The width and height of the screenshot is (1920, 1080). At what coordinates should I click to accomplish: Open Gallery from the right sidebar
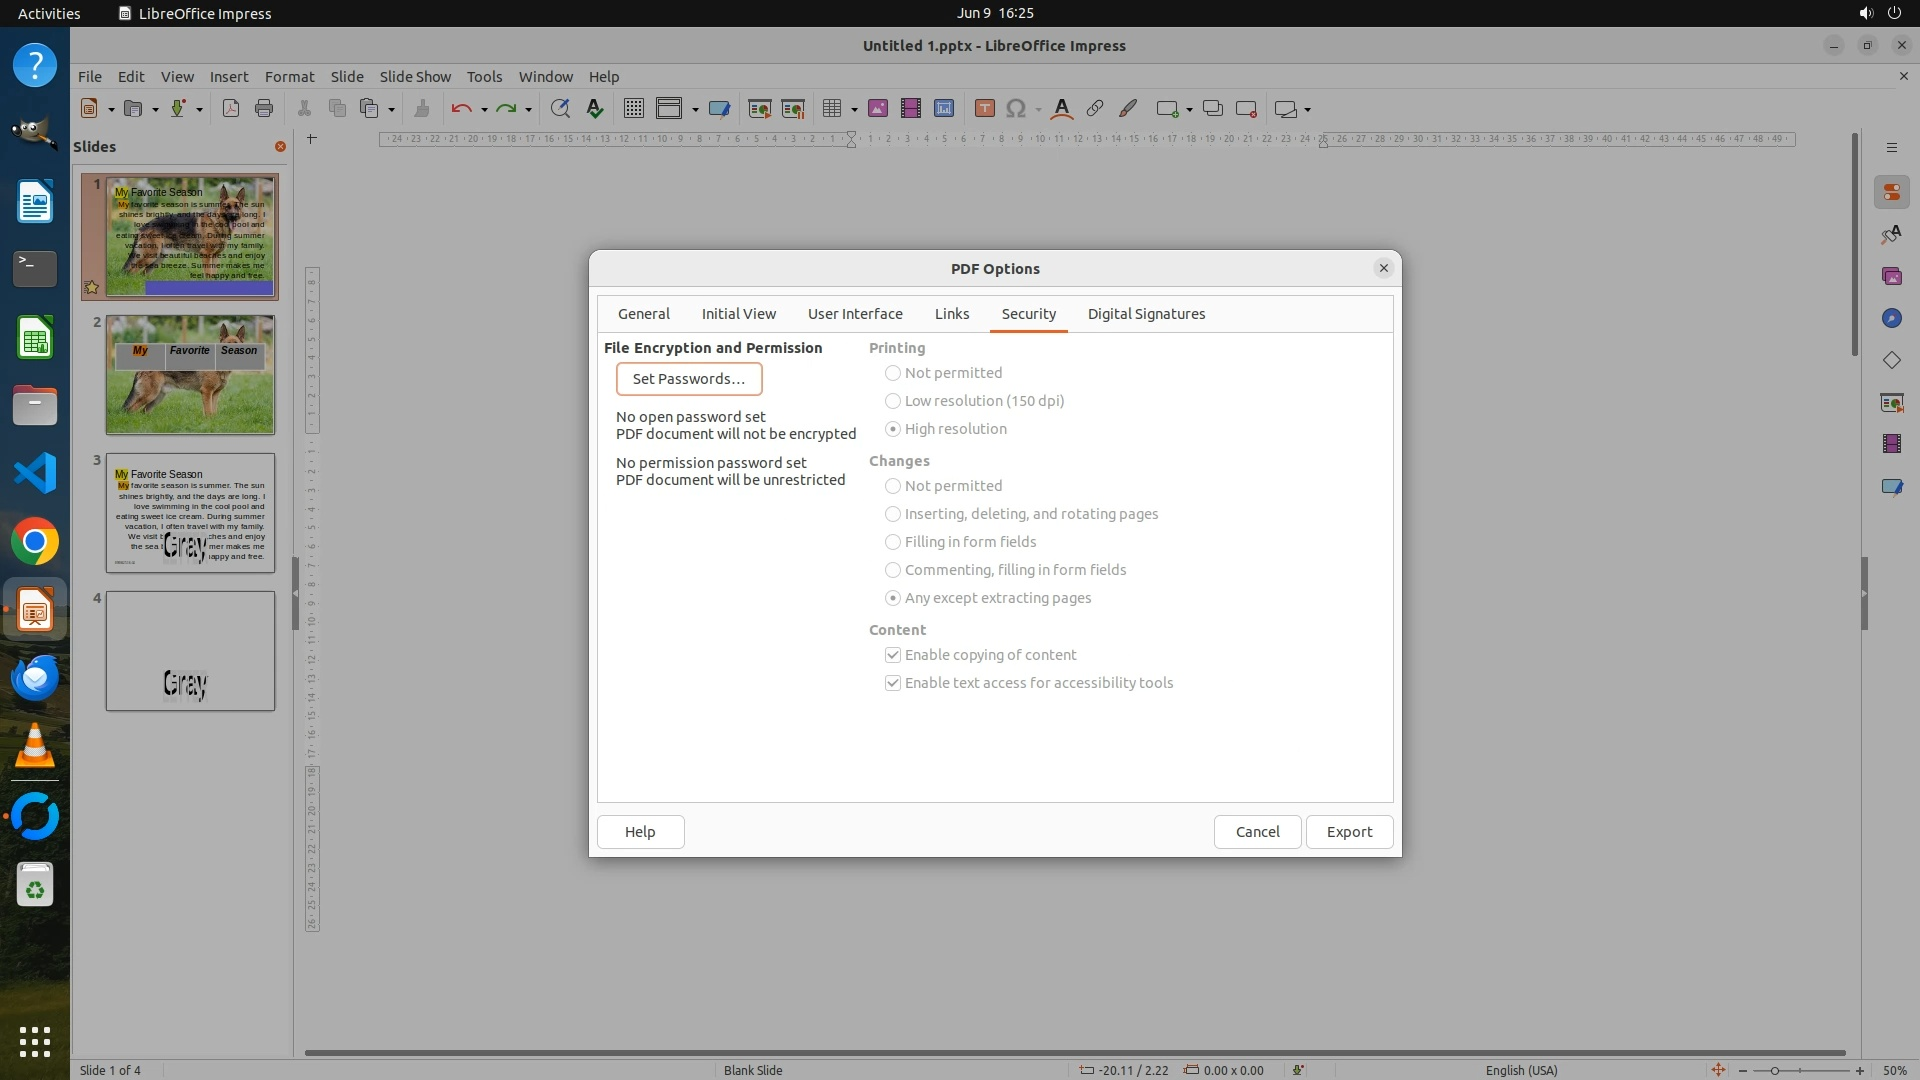click(1891, 277)
